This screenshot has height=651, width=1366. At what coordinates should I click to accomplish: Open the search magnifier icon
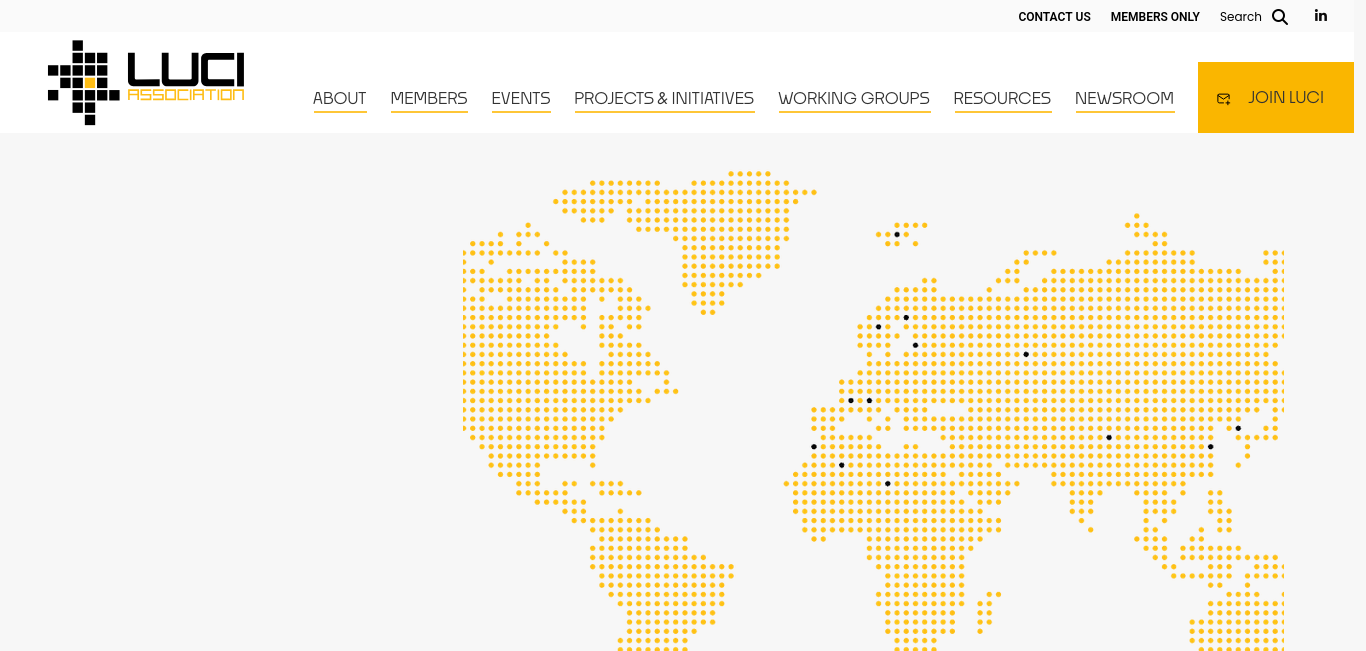1280,17
